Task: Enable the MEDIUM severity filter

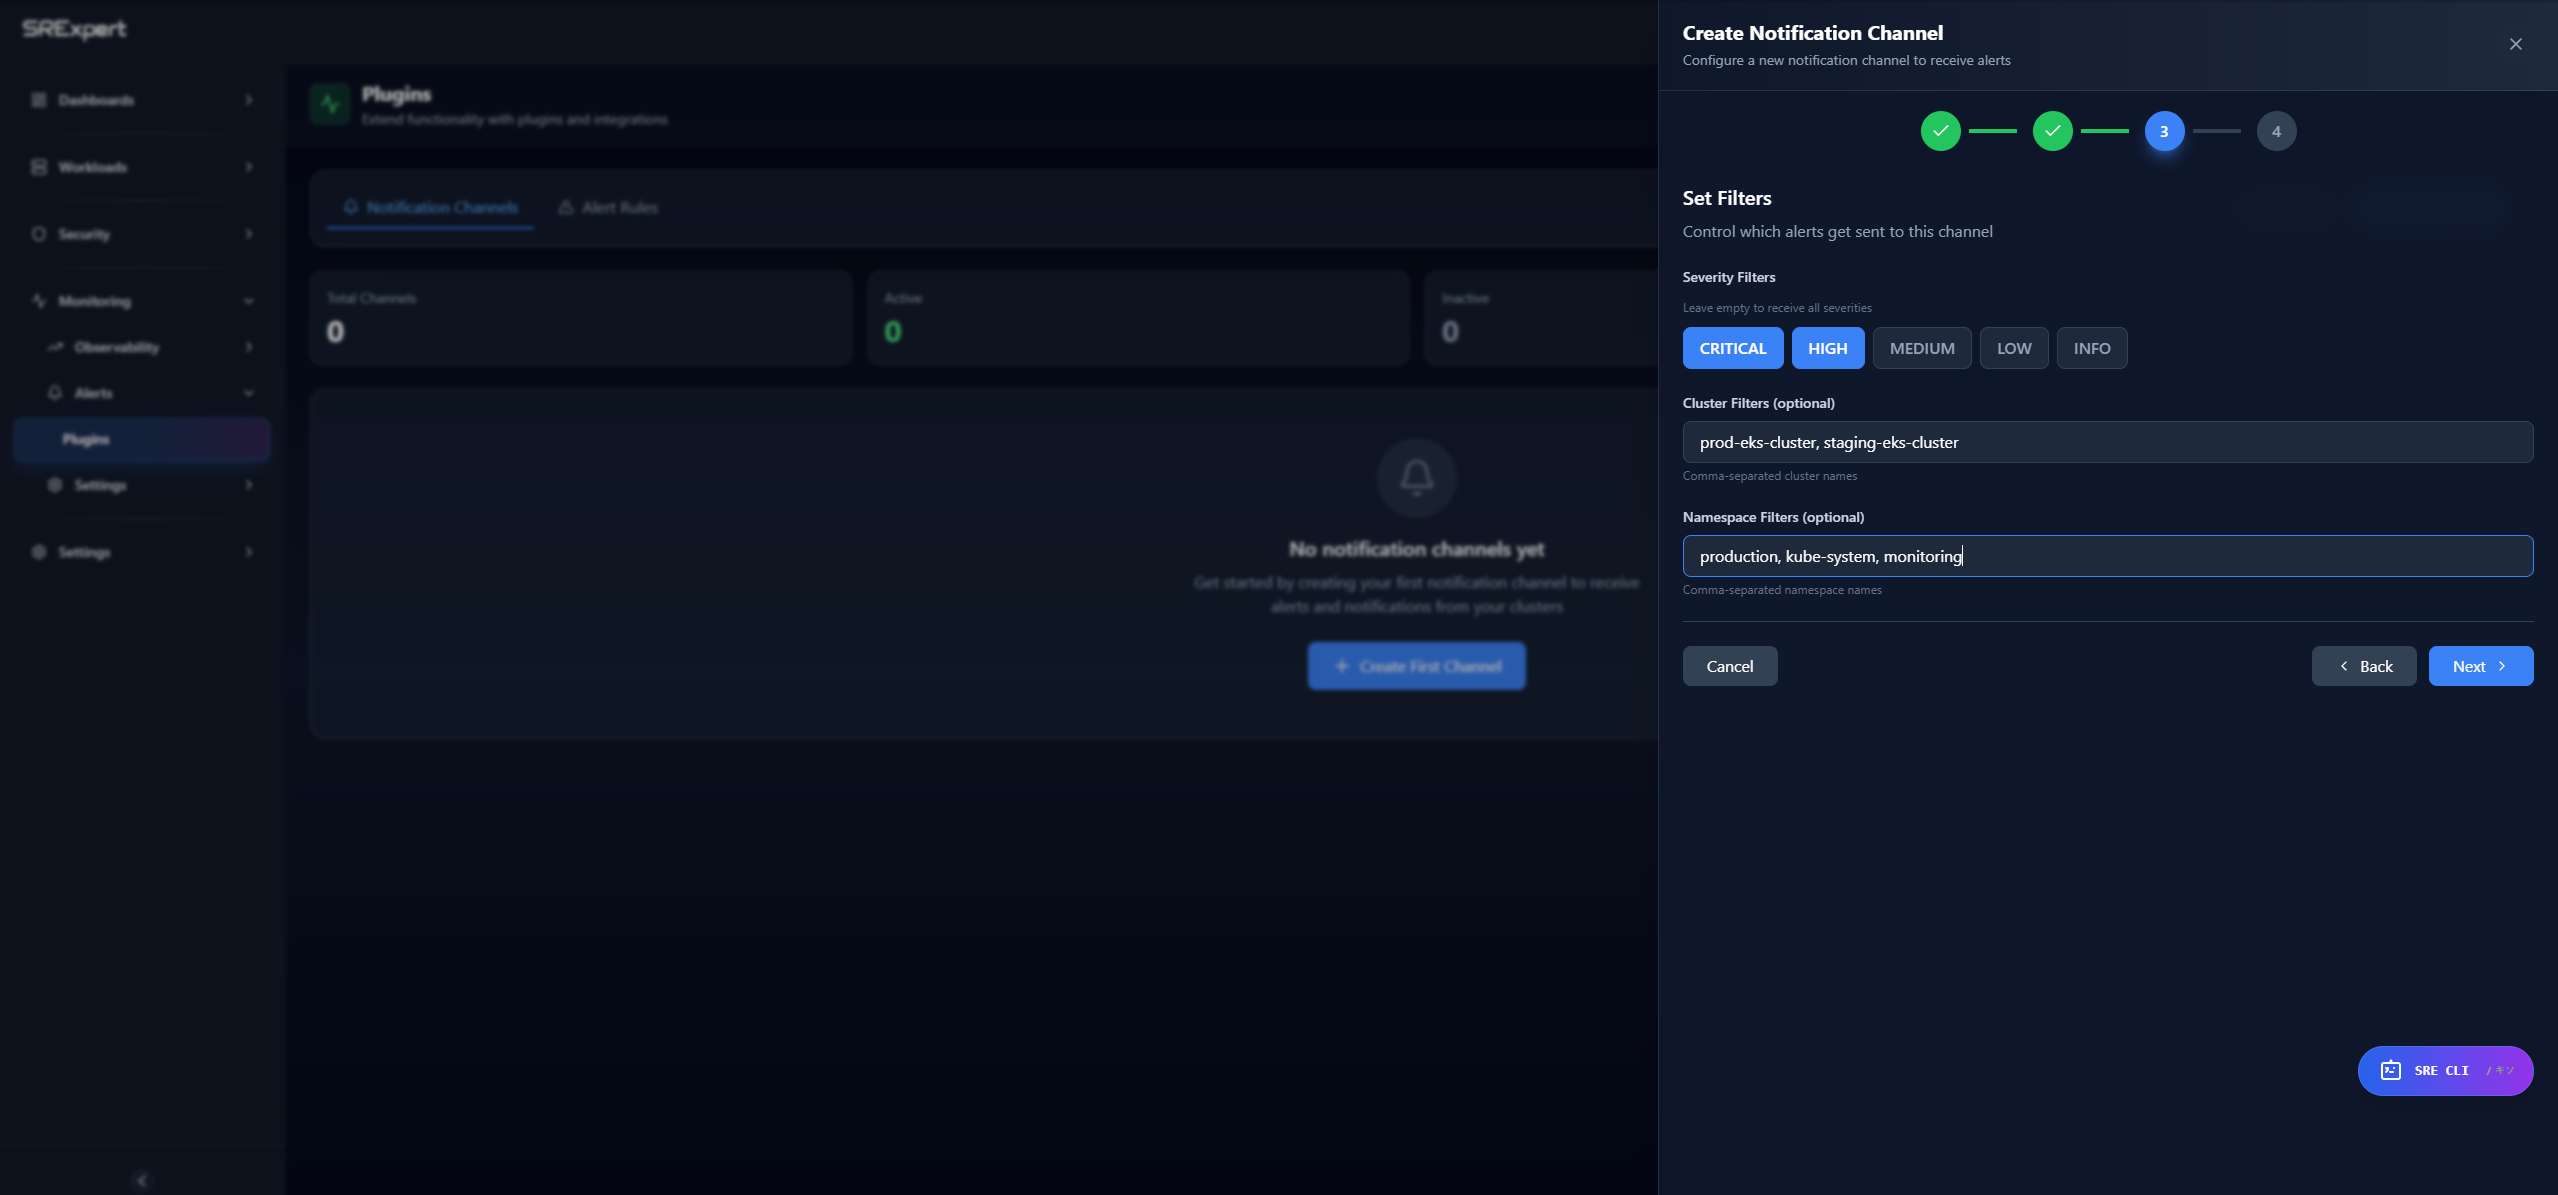Action: coord(1921,348)
